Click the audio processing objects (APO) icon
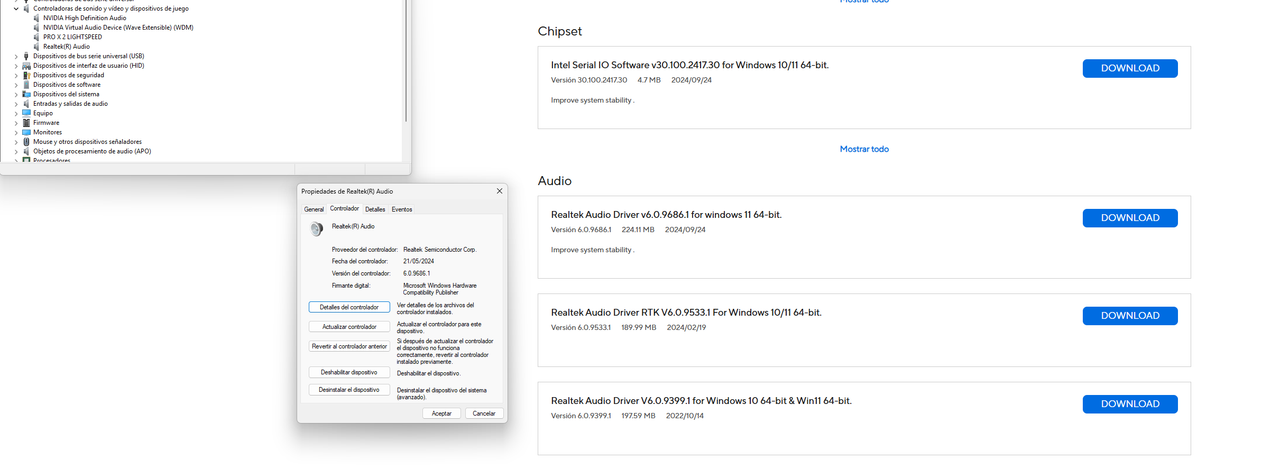This screenshot has height=468, width=1280. [26, 151]
